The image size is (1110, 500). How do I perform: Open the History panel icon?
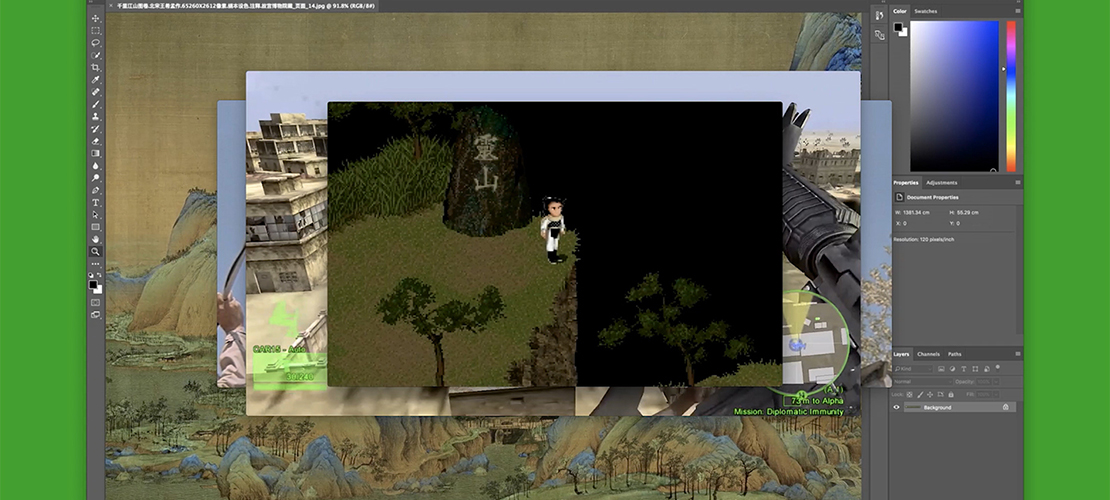879,16
